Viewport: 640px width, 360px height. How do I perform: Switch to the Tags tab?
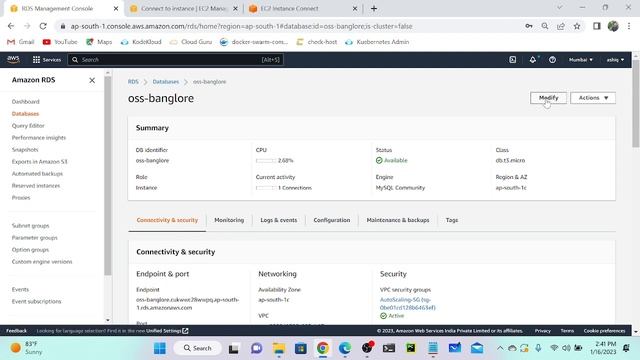452,220
